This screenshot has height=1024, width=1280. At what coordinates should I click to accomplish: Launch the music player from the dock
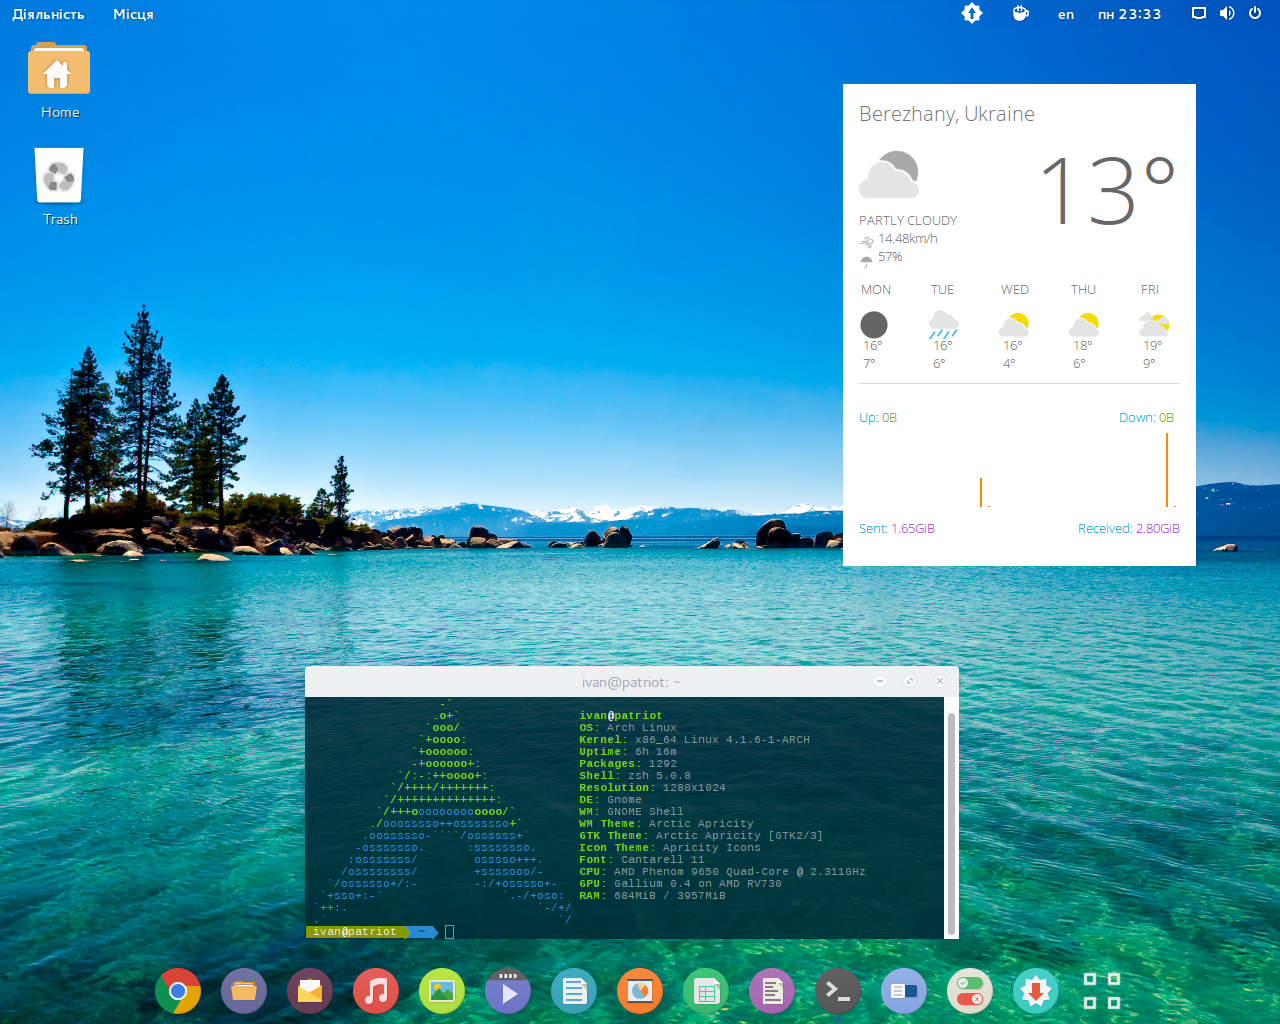pos(376,991)
